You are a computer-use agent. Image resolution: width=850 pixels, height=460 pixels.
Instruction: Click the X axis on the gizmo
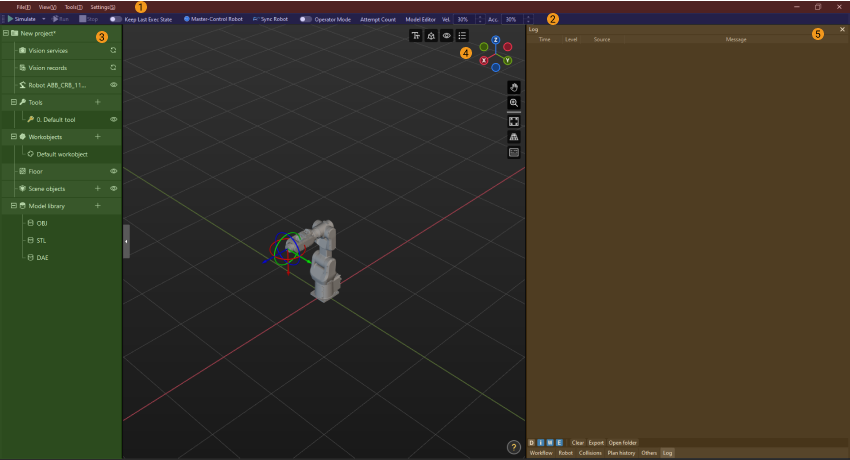(x=484, y=61)
